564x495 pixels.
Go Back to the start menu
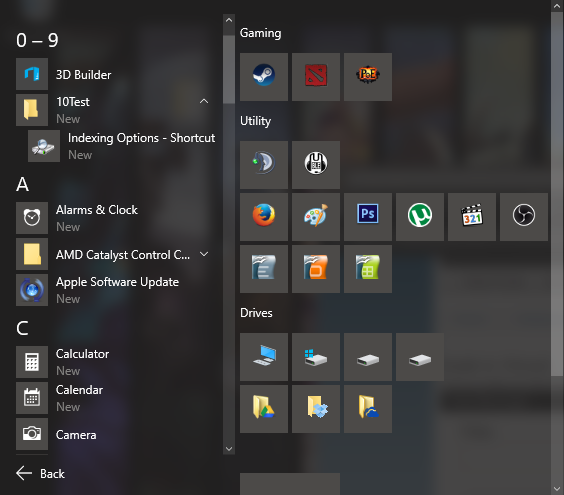pyautogui.click(x=40, y=473)
